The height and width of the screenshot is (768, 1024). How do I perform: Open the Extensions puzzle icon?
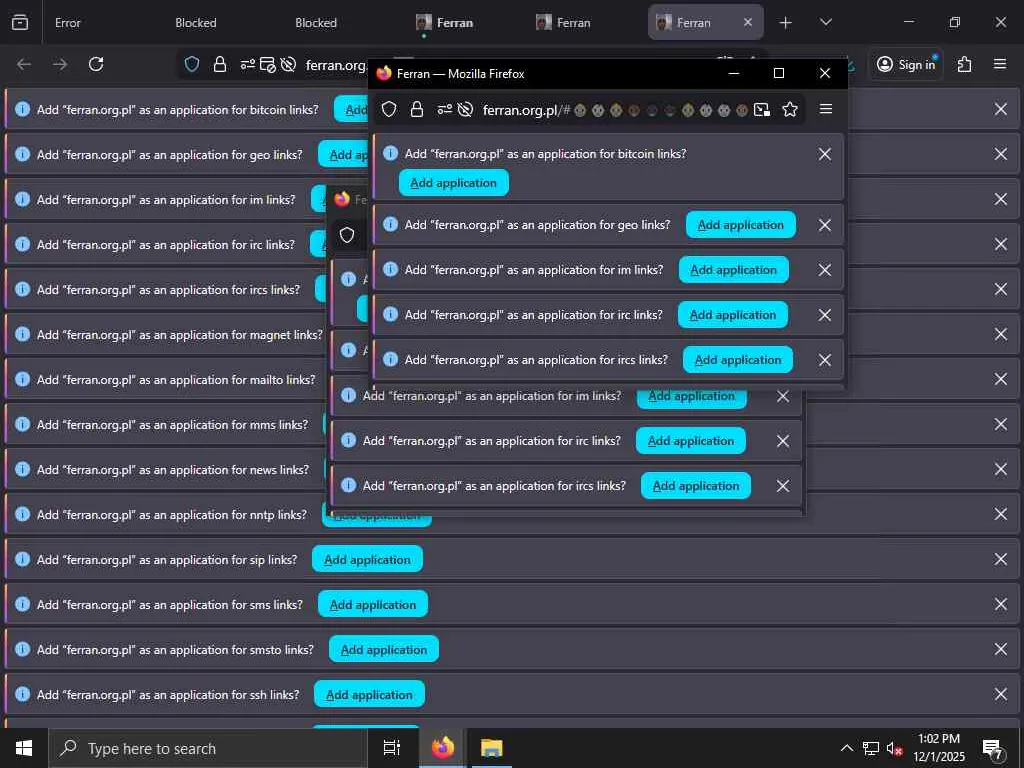965,64
